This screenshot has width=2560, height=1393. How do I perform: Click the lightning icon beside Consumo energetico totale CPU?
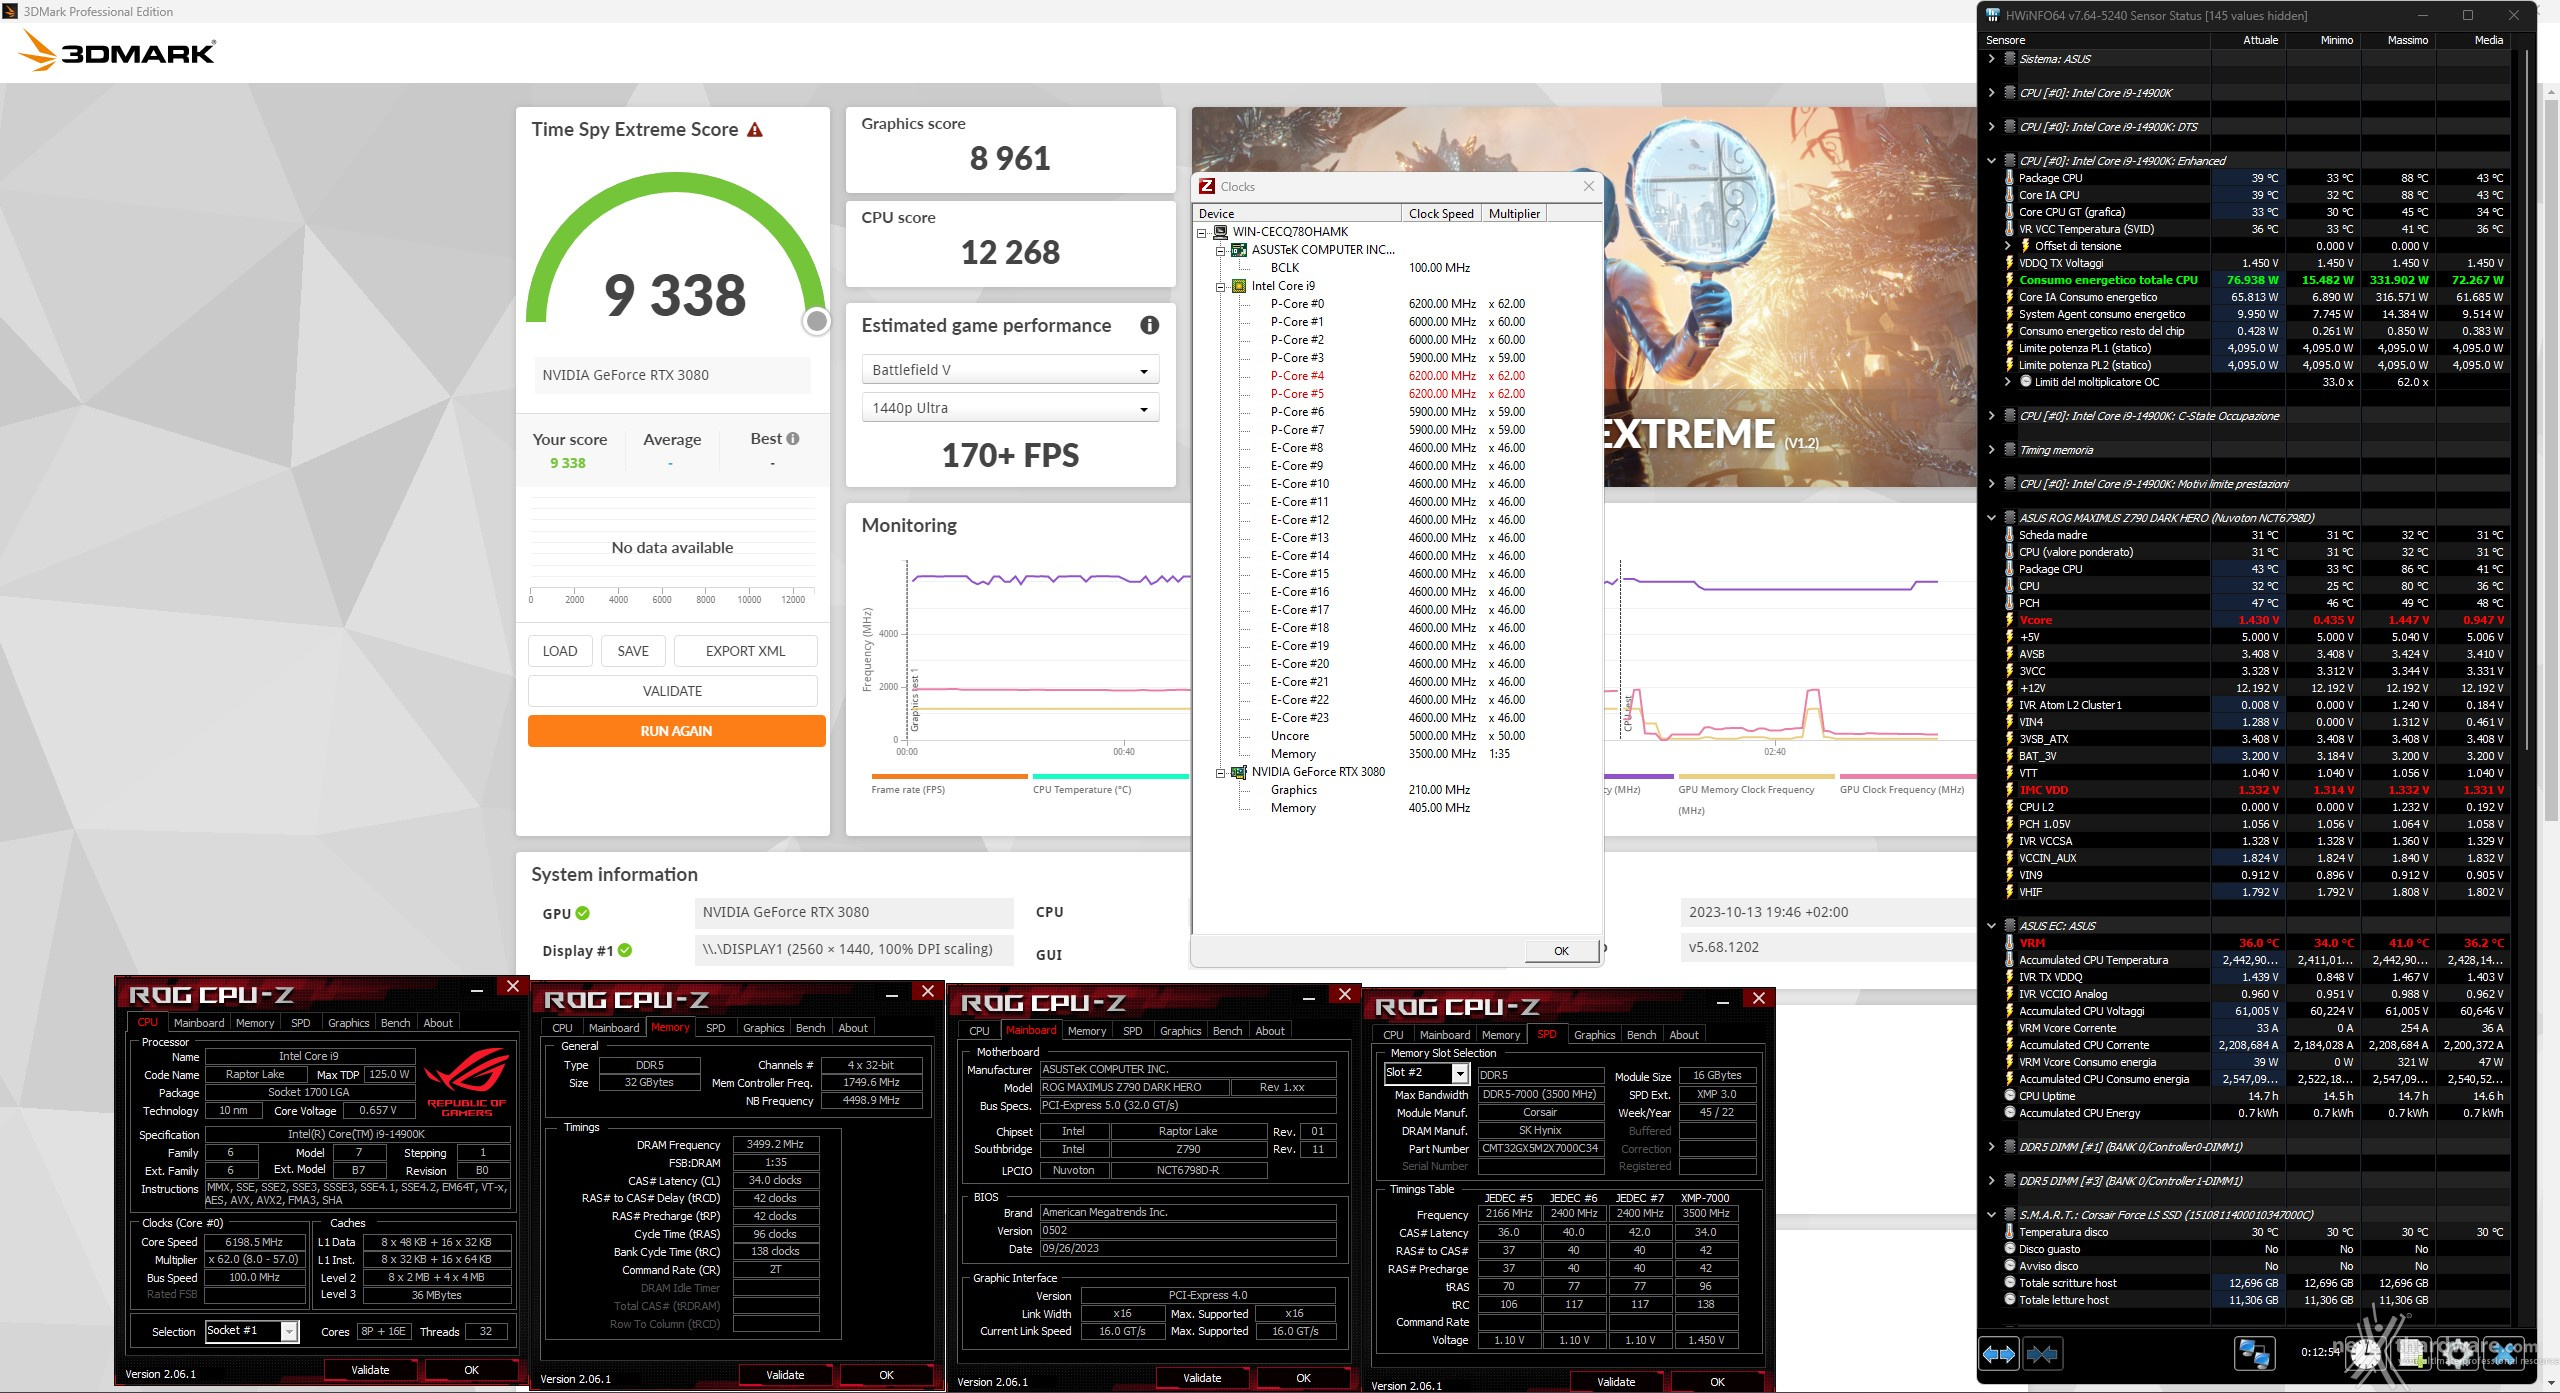2009,280
